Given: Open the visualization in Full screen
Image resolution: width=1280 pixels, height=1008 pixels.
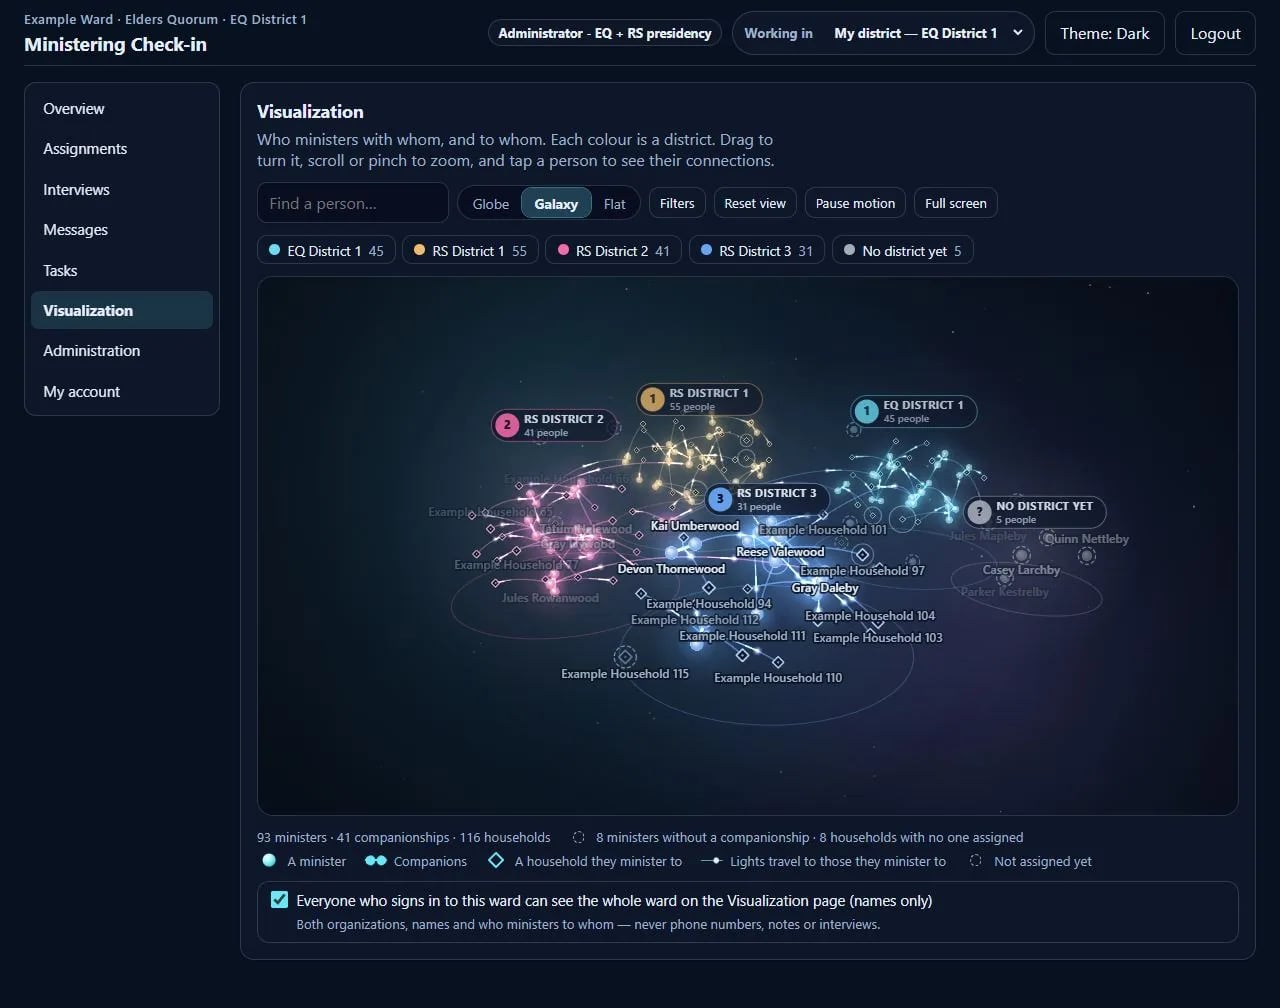Looking at the screenshot, I should tap(956, 203).
